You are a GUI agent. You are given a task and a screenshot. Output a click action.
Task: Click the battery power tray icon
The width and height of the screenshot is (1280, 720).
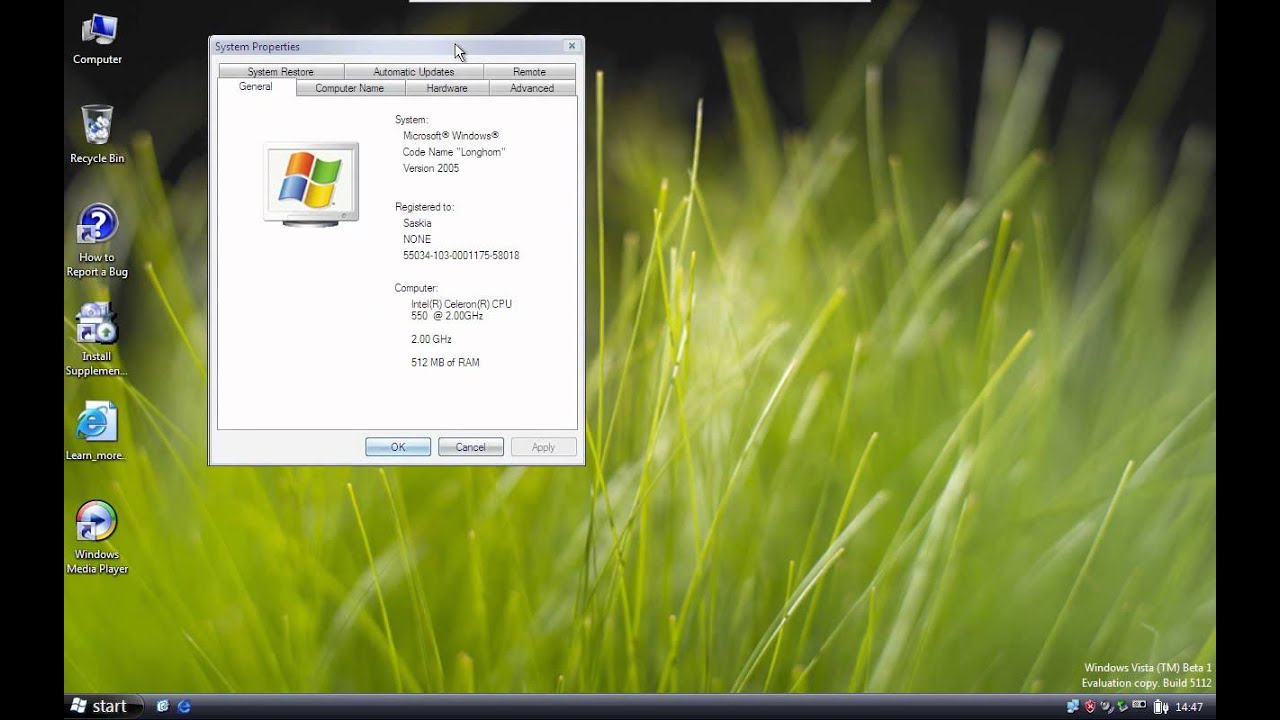click(x=1161, y=706)
